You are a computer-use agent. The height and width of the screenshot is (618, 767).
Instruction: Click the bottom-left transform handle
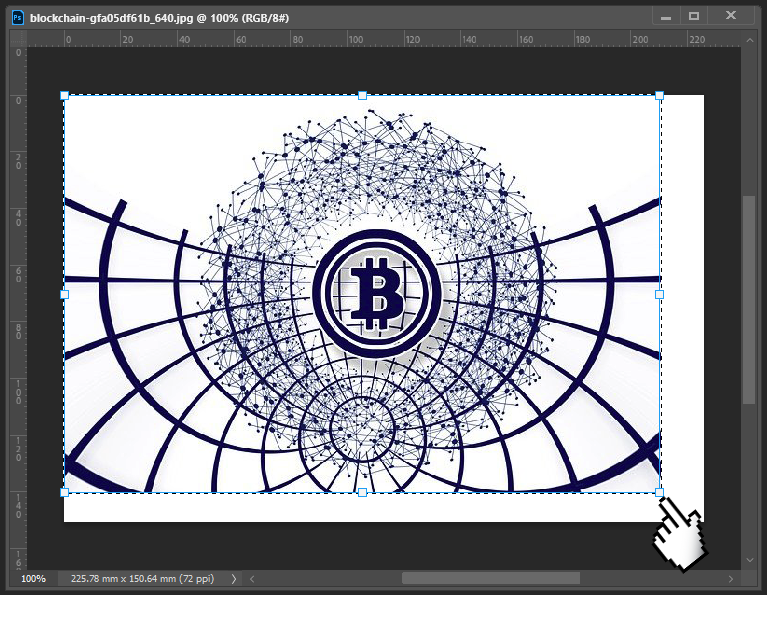65,492
